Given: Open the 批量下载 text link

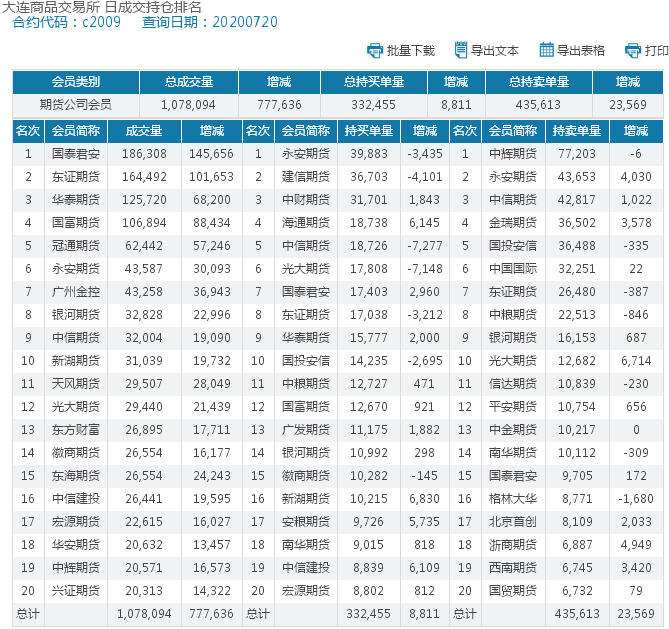Looking at the screenshot, I should click(x=410, y=51).
